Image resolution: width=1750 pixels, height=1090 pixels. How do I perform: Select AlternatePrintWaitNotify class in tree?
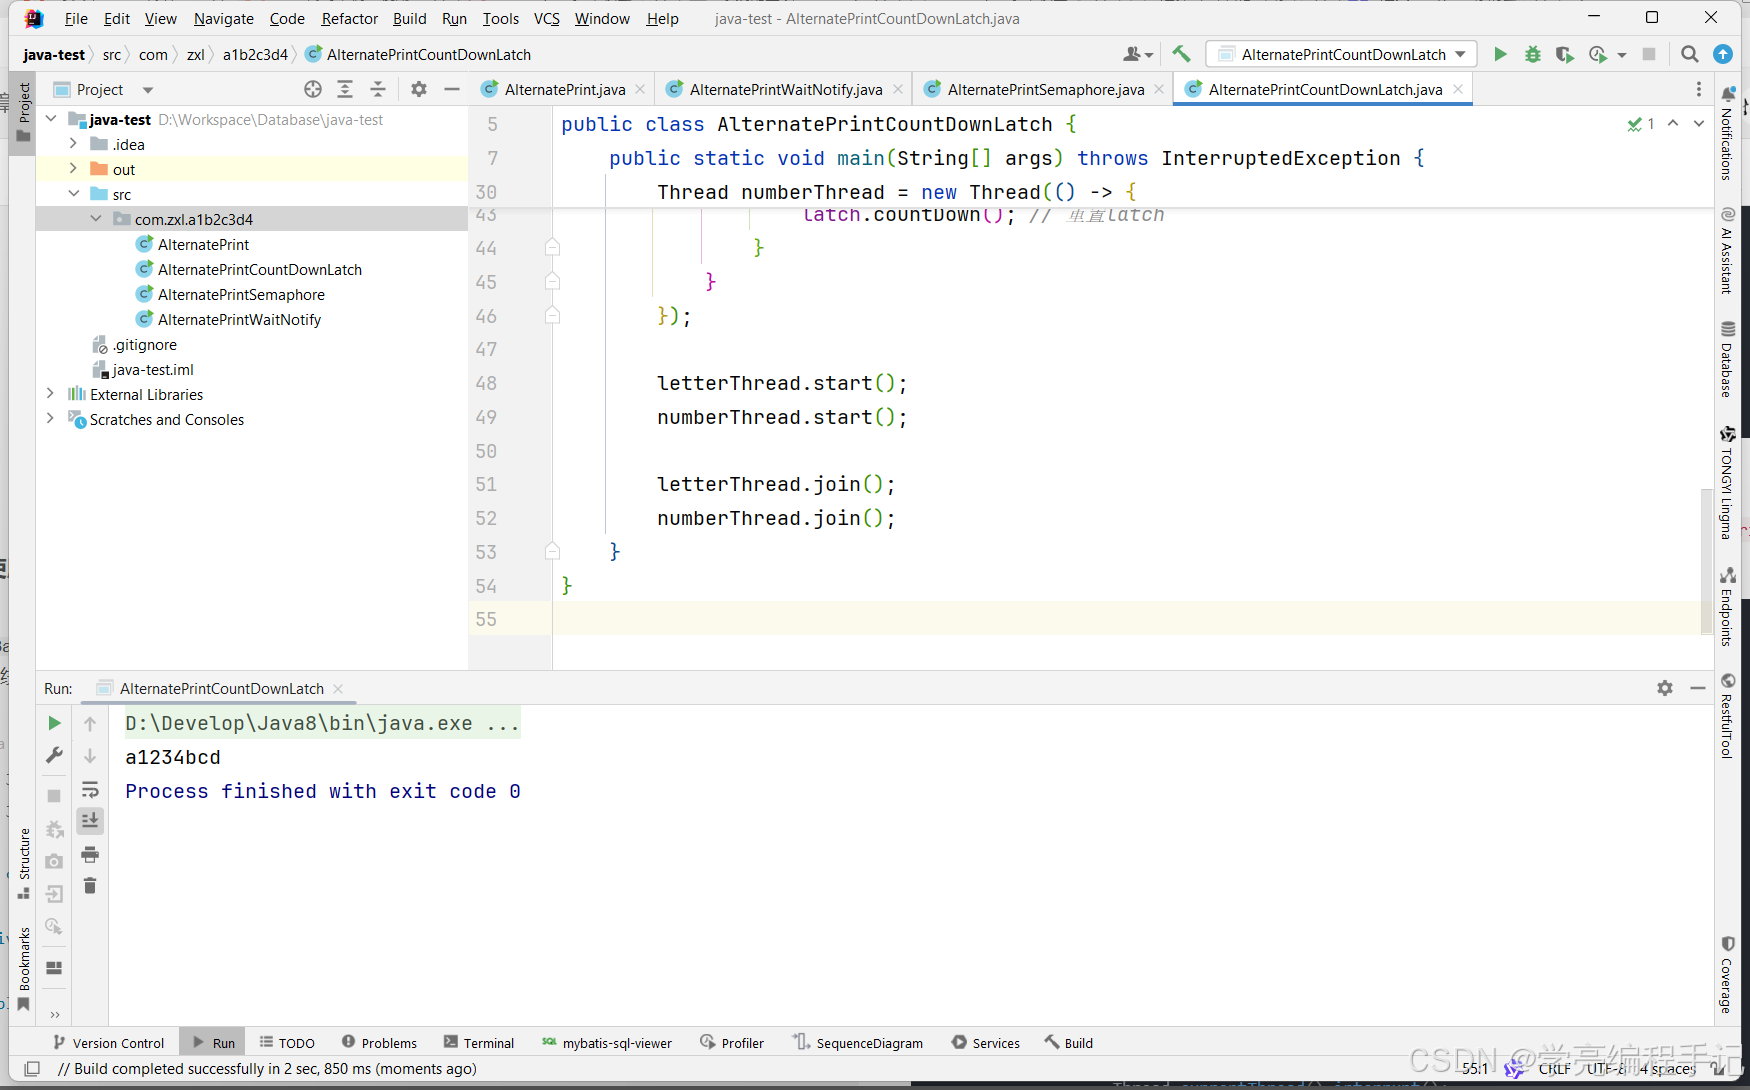(x=239, y=319)
